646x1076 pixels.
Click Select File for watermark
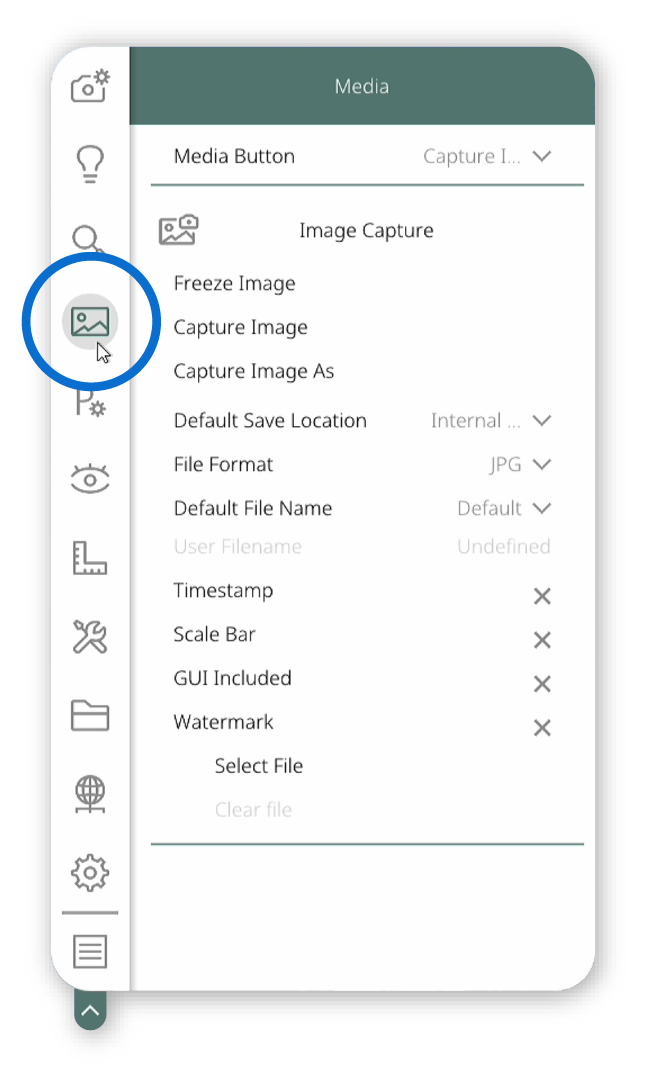259,766
